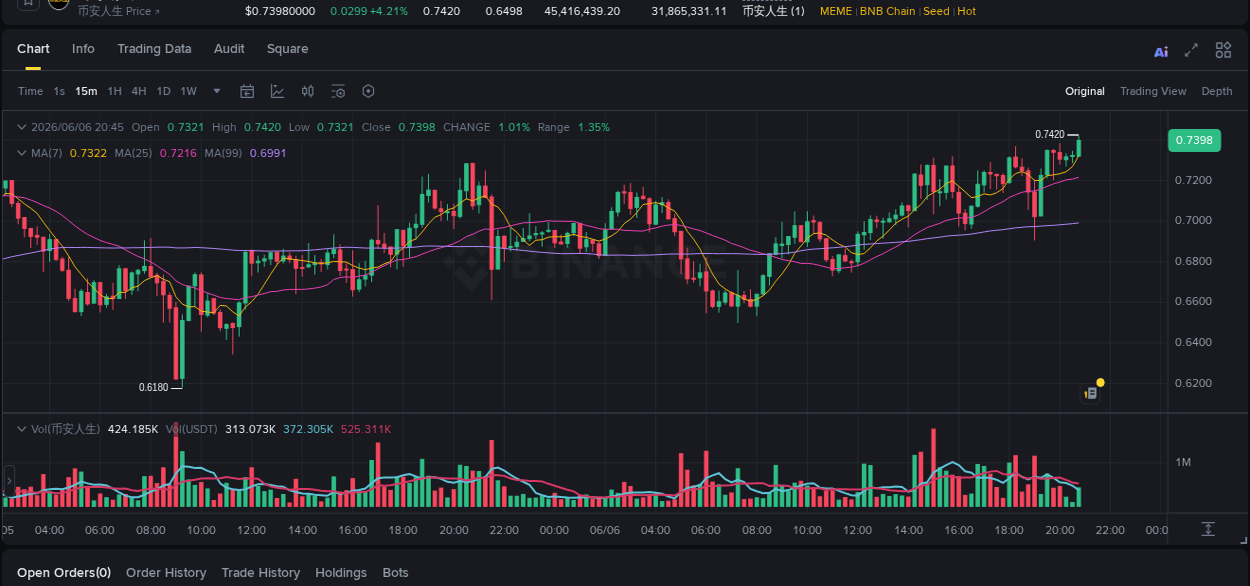Click the last price $0.73980000

280,11
